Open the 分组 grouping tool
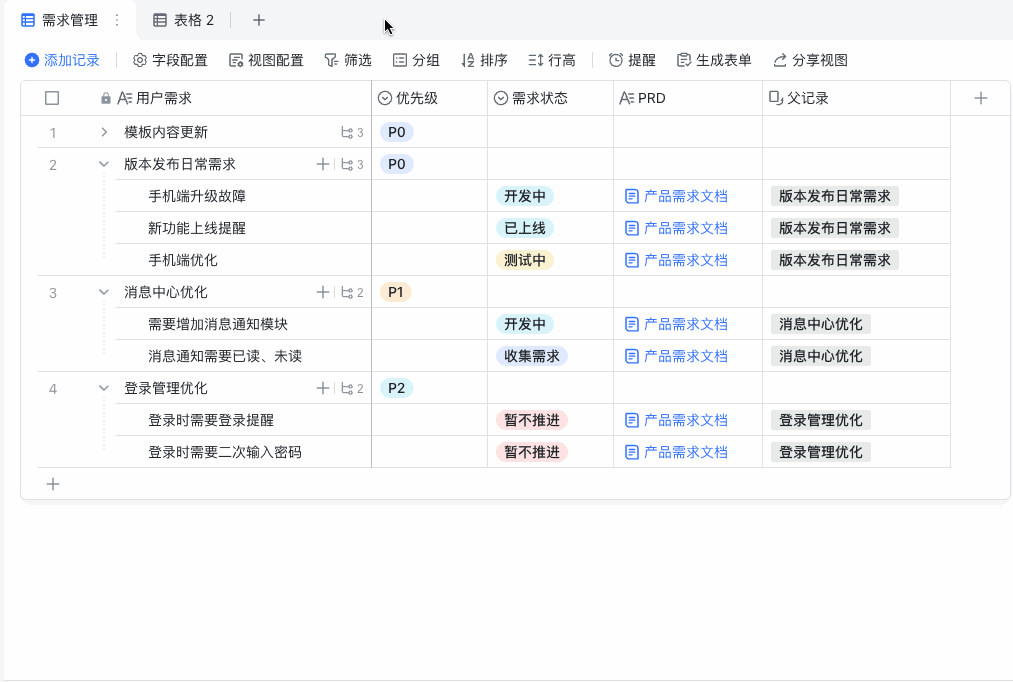Screen dimensions: 1013x682 417,60
